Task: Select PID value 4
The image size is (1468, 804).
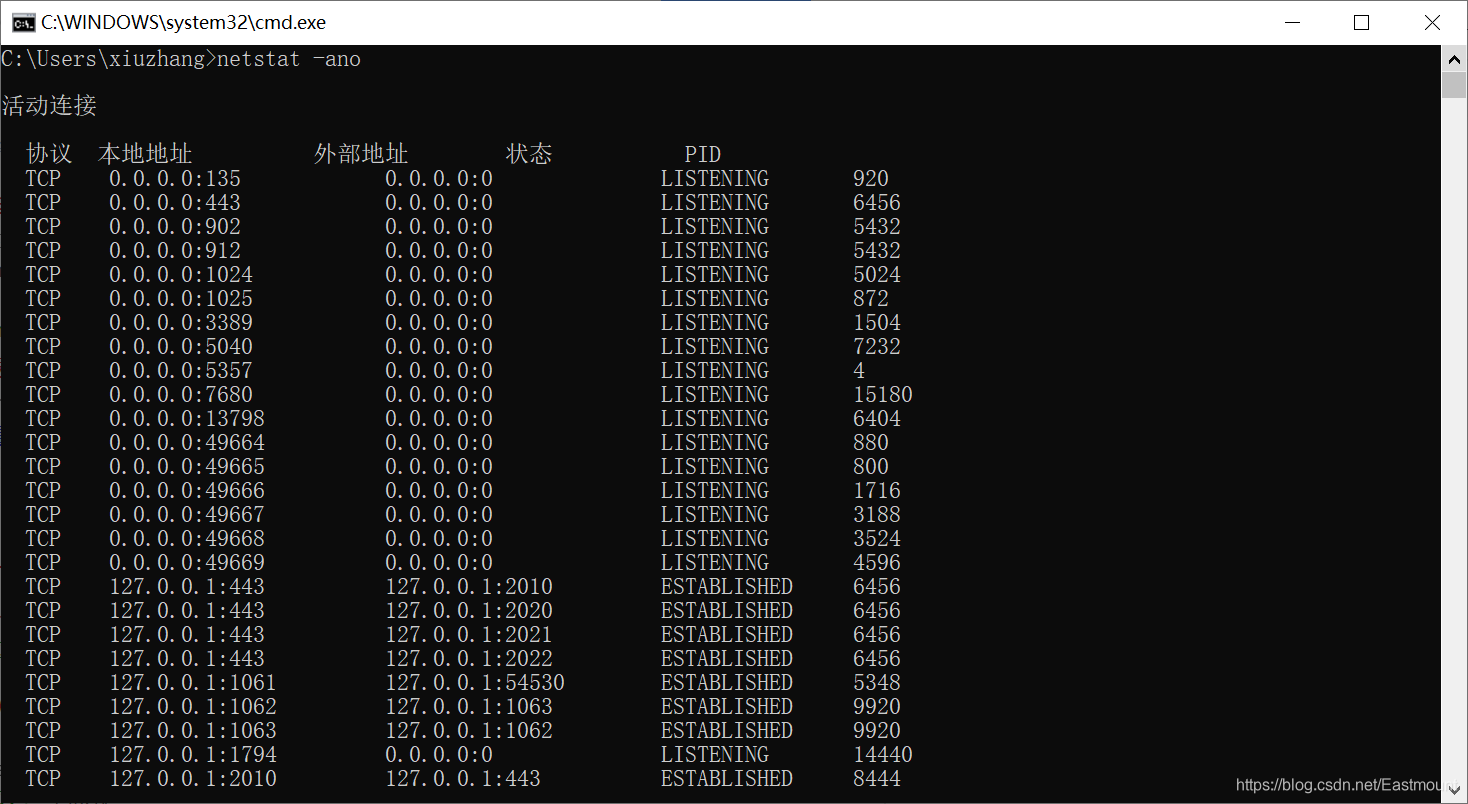Action: coord(859,371)
